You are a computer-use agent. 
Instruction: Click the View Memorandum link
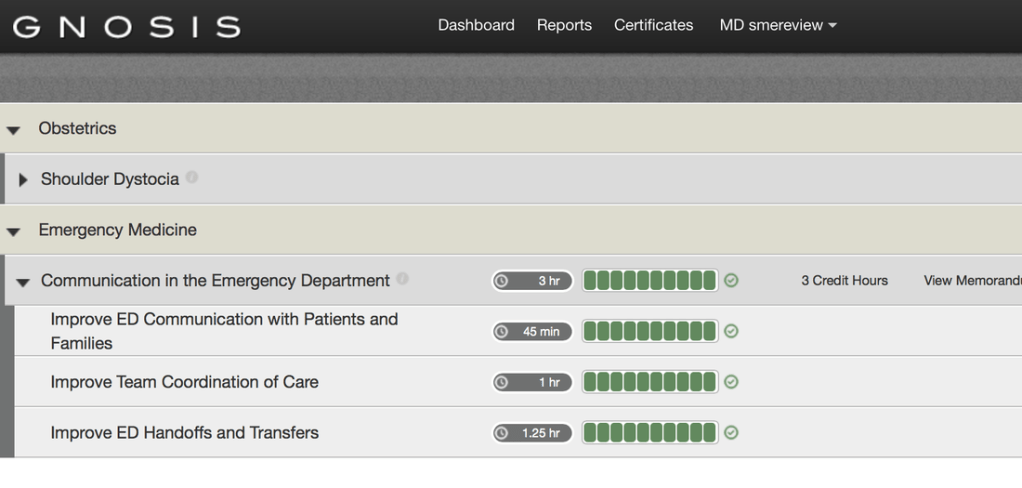972,281
